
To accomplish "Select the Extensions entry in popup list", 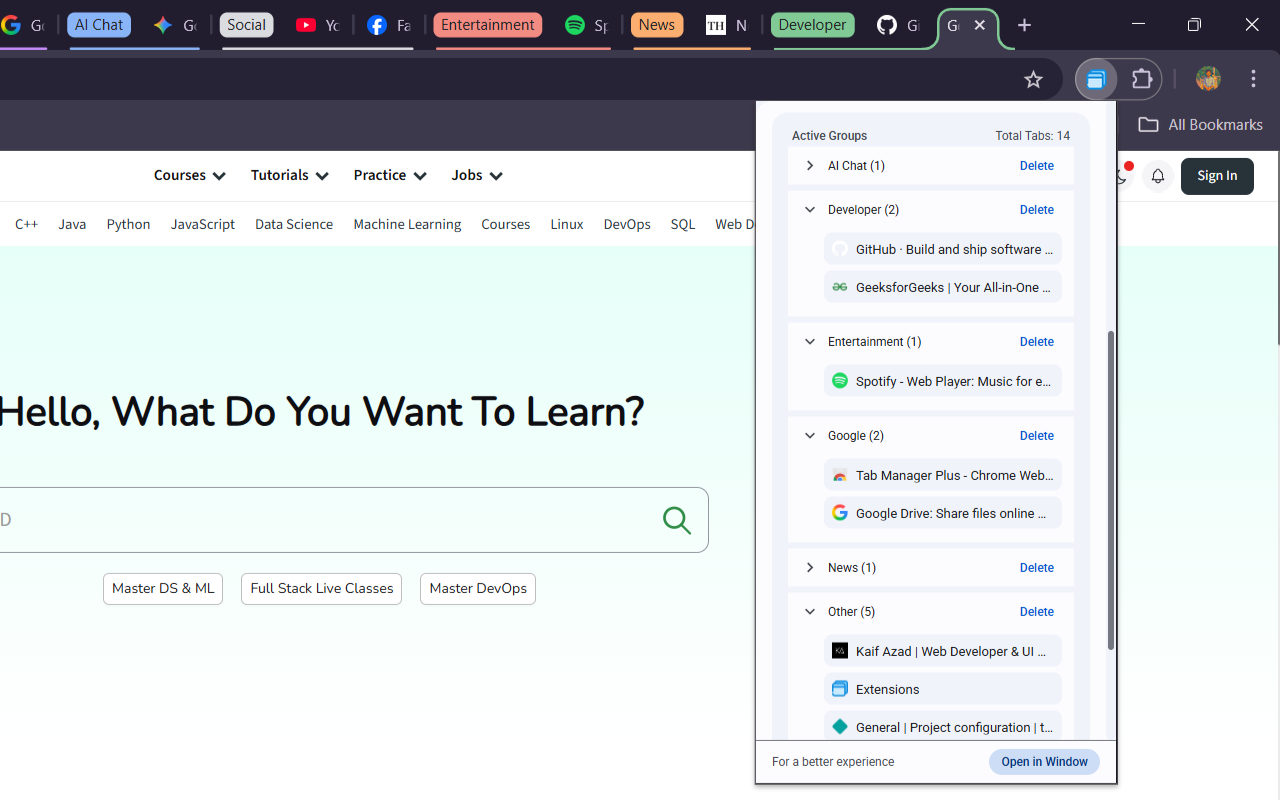I will coord(943,689).
